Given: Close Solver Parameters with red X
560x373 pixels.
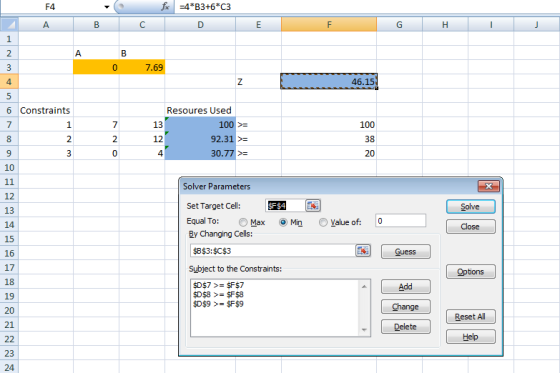Looking at the screenshot, I should click(x=489, y=186).
